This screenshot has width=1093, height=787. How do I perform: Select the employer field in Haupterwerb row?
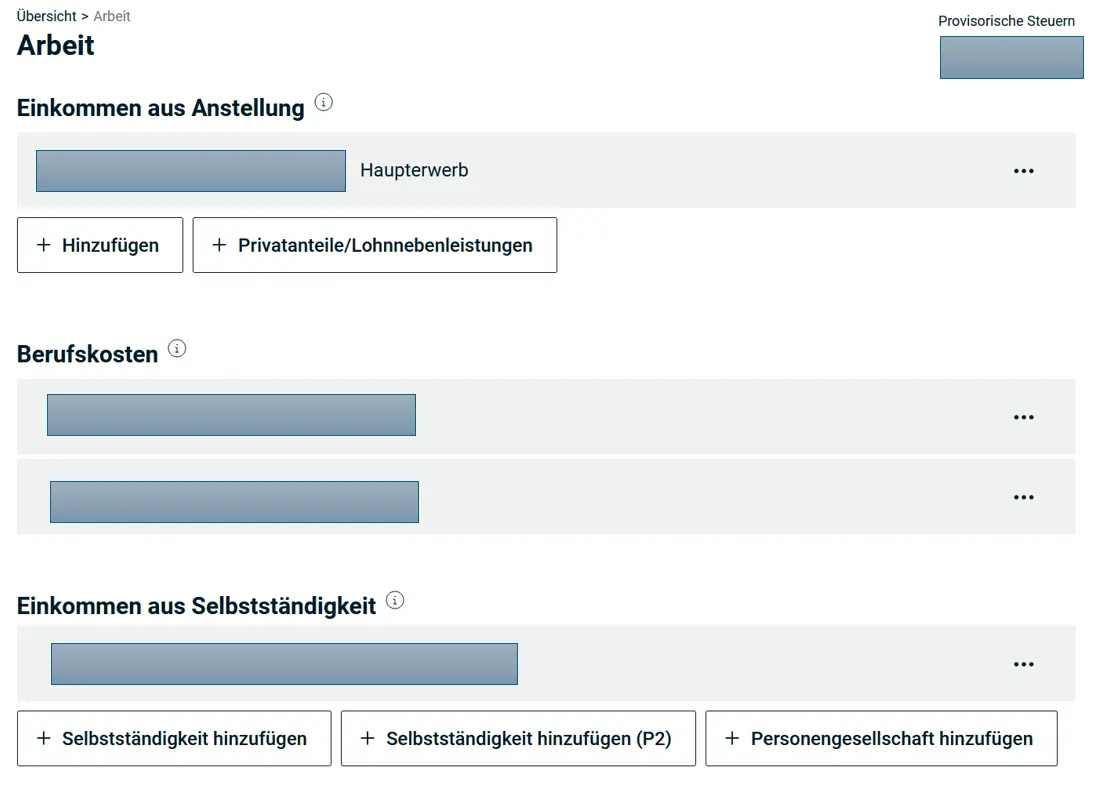click(190, 170)
